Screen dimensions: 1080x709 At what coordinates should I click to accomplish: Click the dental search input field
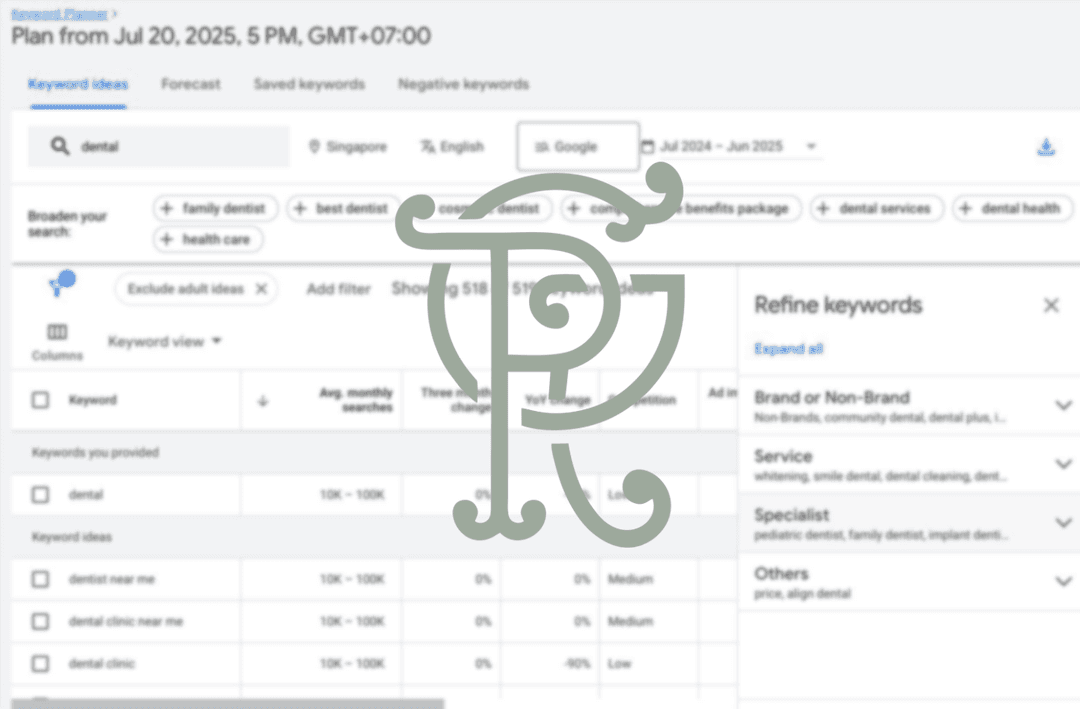(159, 146)
